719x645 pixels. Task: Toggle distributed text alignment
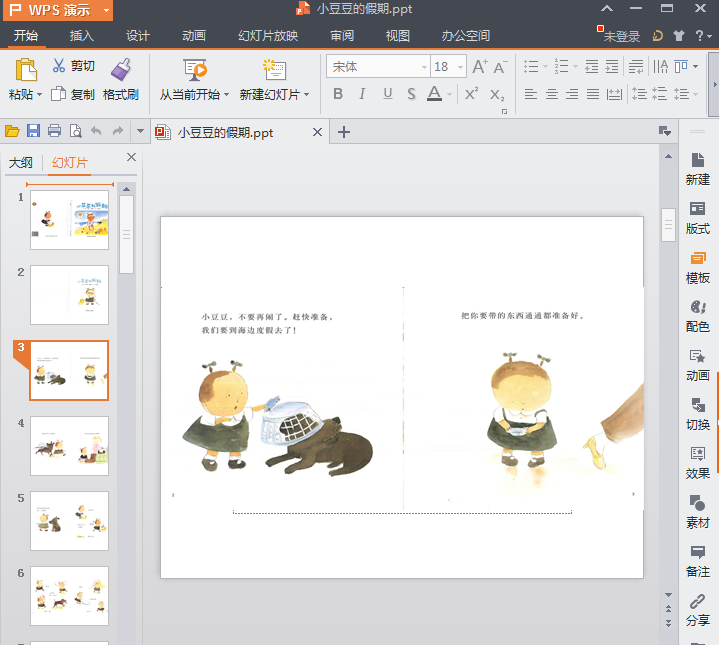614,94
